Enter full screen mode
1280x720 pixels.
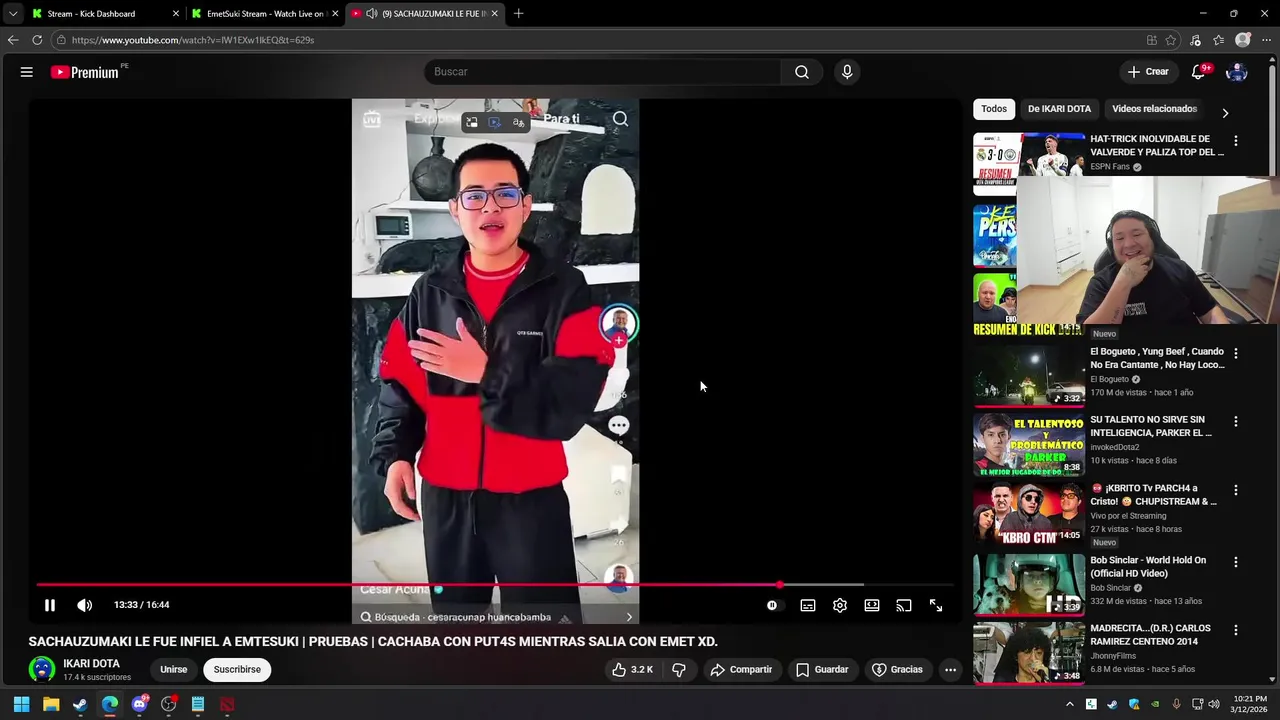click(936, 605)
